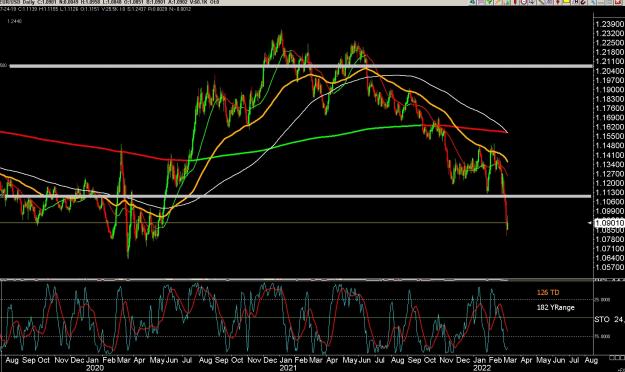The image size is (625, 372).
Task: Click the 1.19000 price axis label
Action: click(609, 90)
